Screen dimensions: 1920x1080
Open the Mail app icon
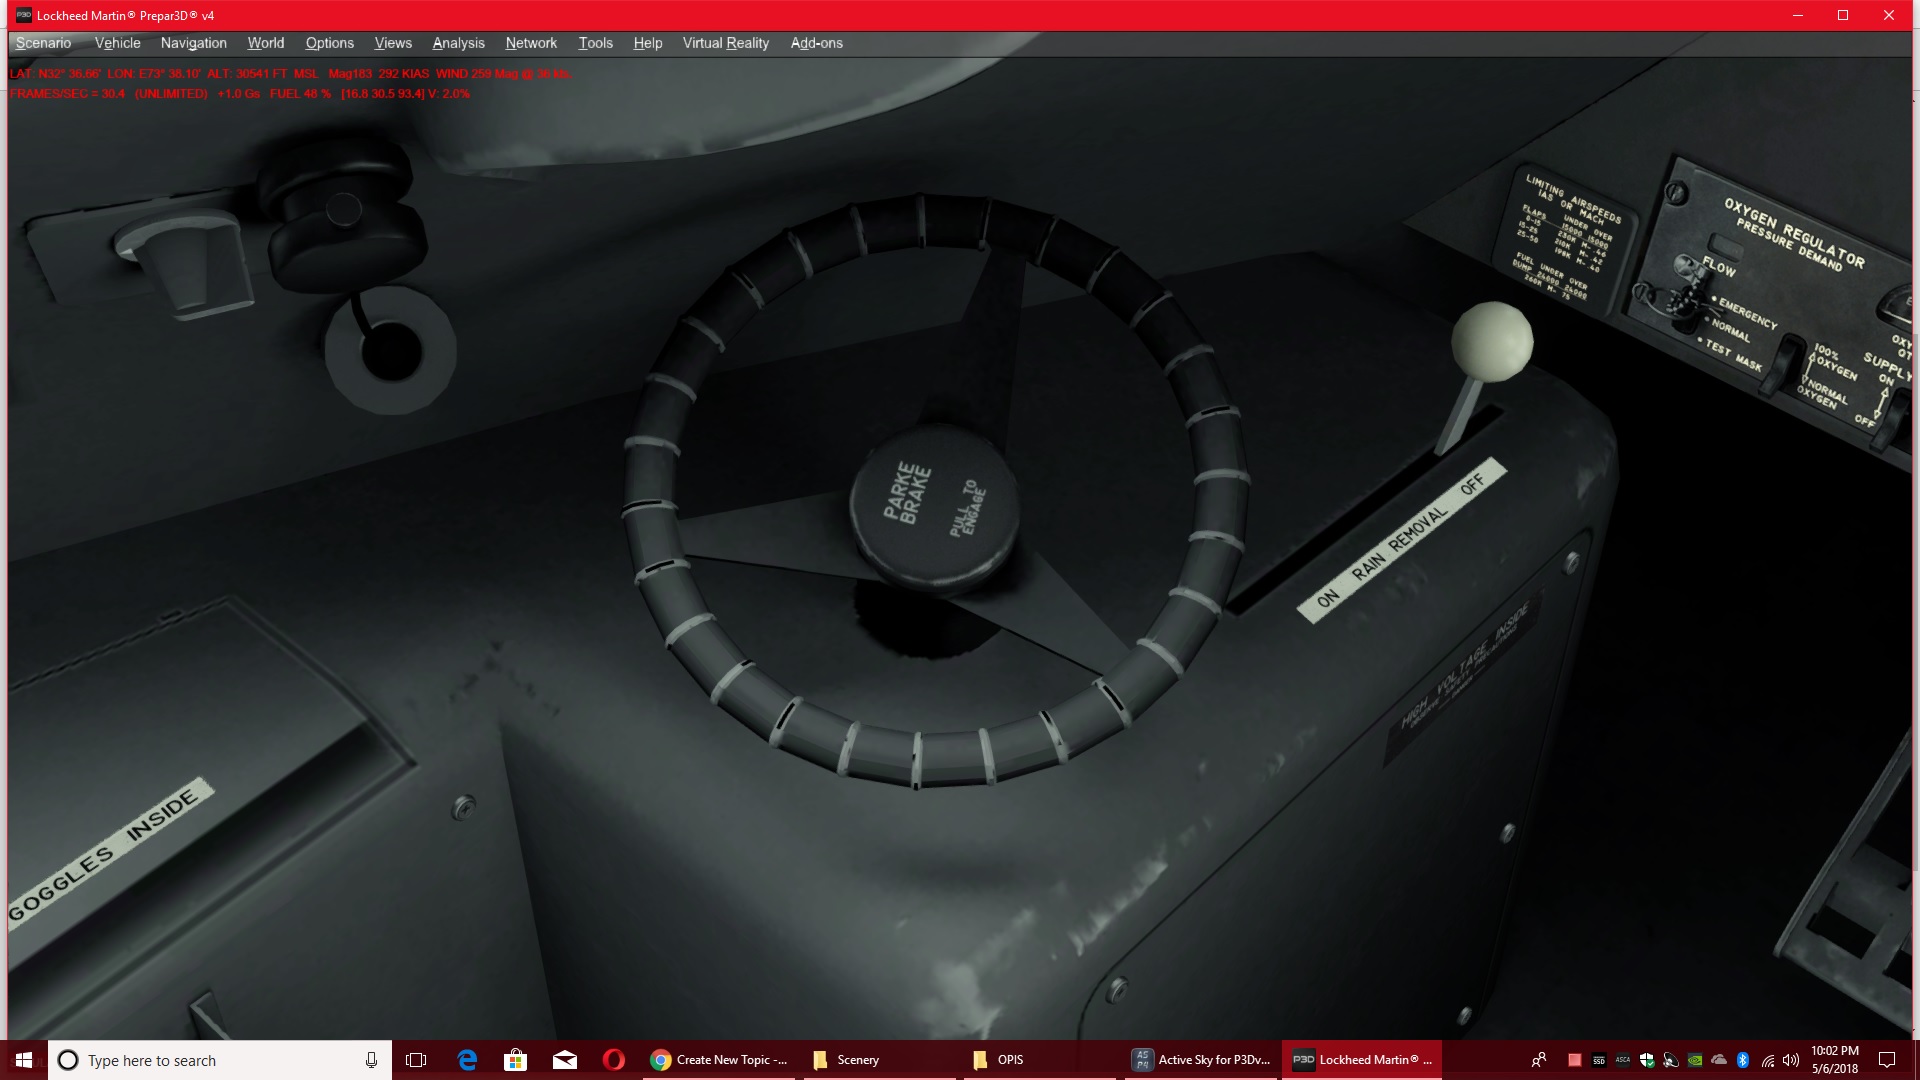pyautogui.click(x=565, y=1060)
